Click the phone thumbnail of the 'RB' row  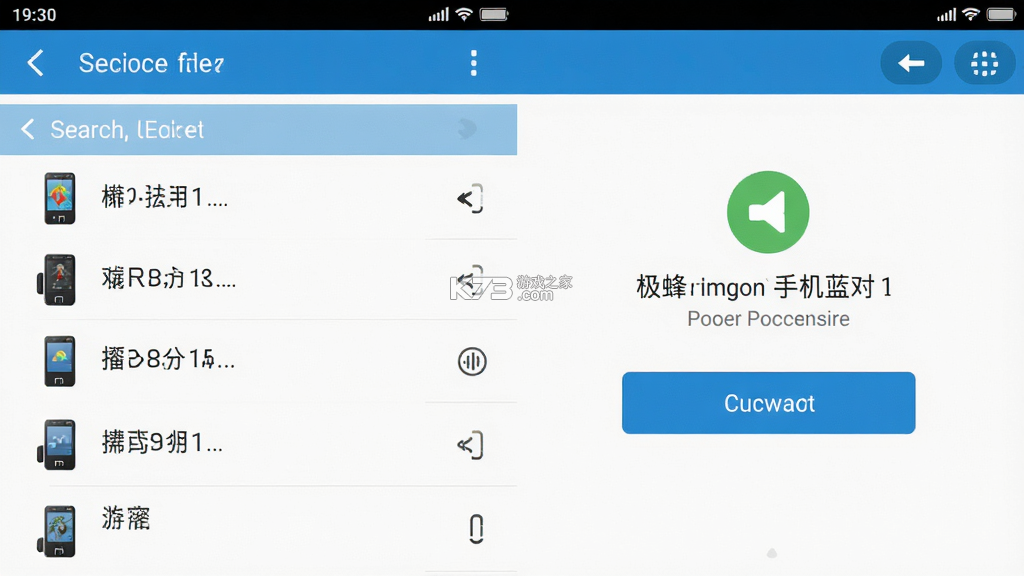click(57, 280)
